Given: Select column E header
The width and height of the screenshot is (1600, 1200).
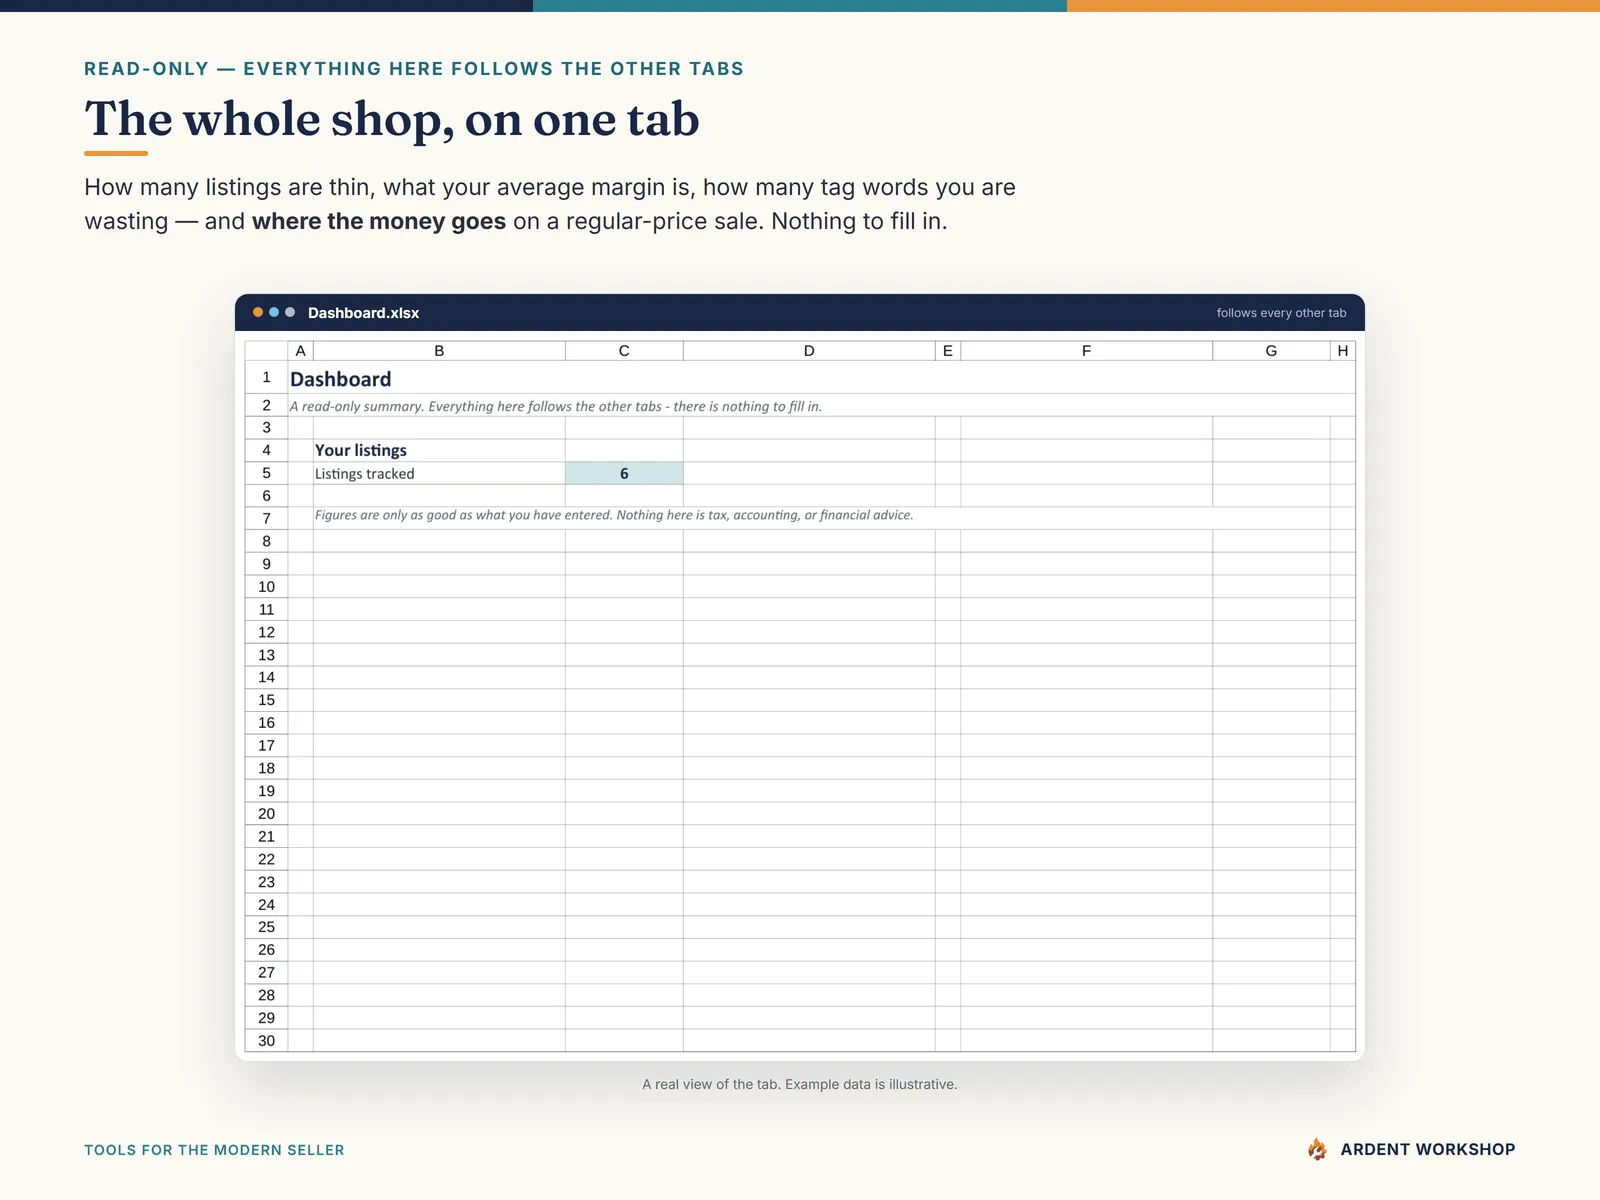Looking at the screenshot, I should (x=948, y=351).
